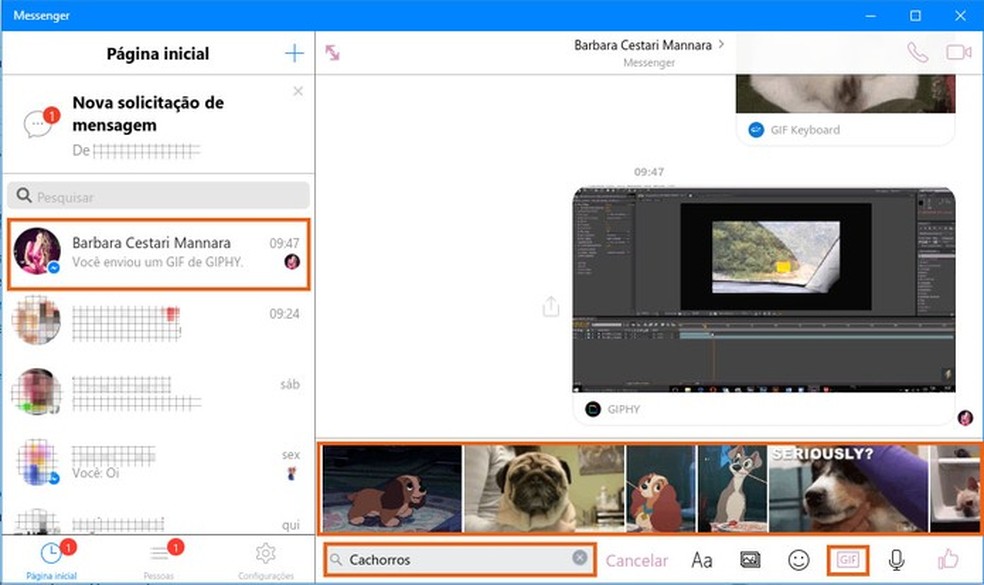
Task: Switch to the Pessoas tab
Action: click(159, 559)
